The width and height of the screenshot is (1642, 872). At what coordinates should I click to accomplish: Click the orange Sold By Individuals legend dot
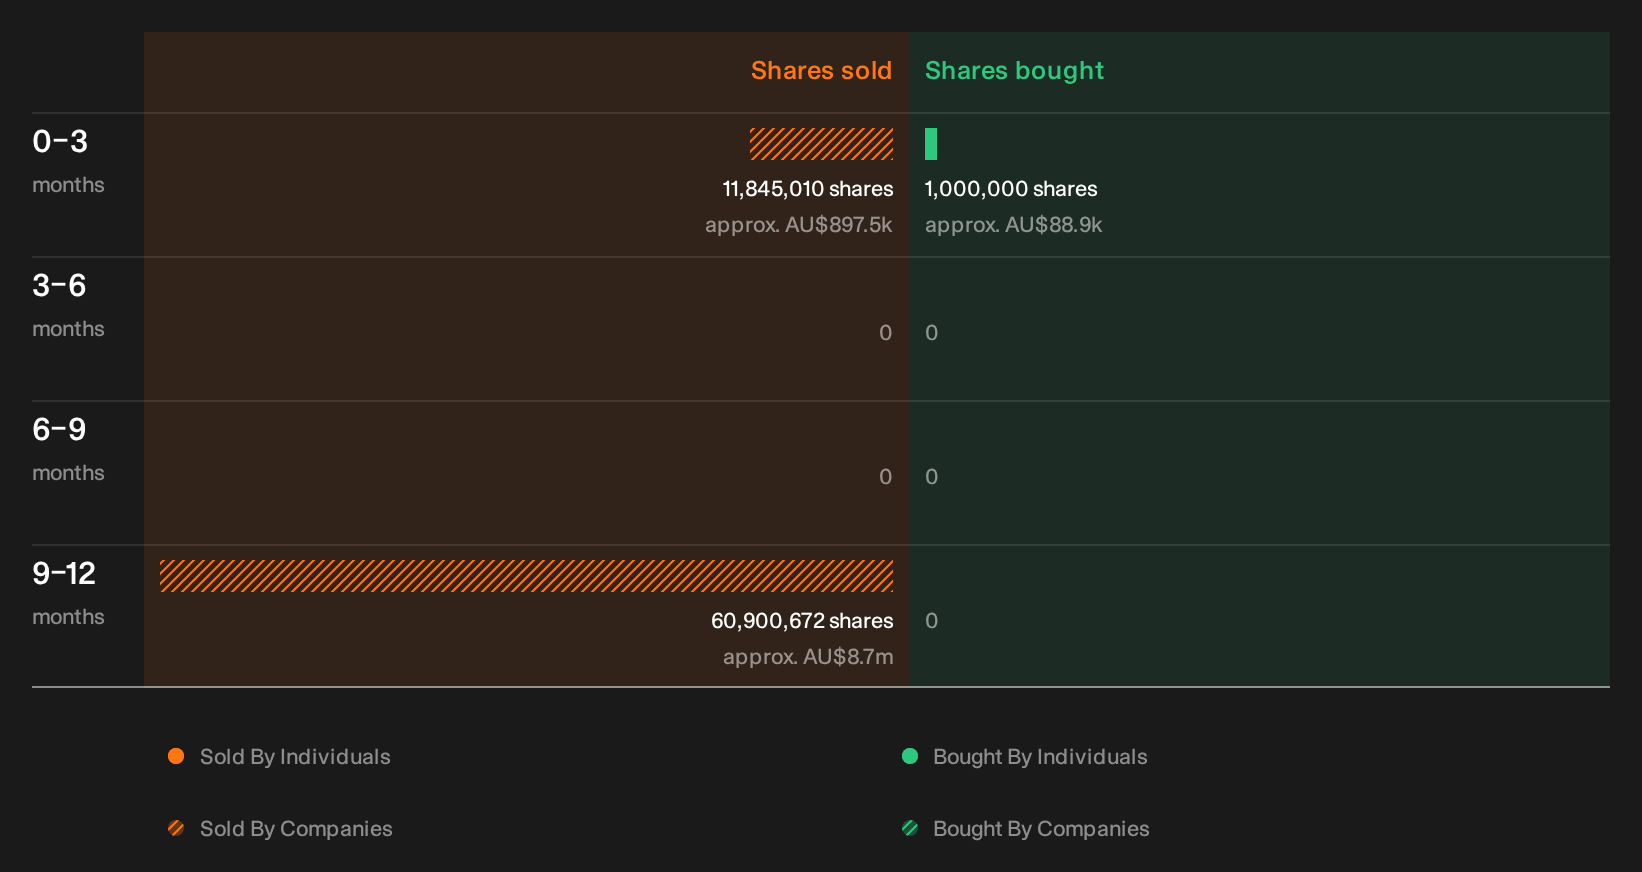[x=176, y=756]
